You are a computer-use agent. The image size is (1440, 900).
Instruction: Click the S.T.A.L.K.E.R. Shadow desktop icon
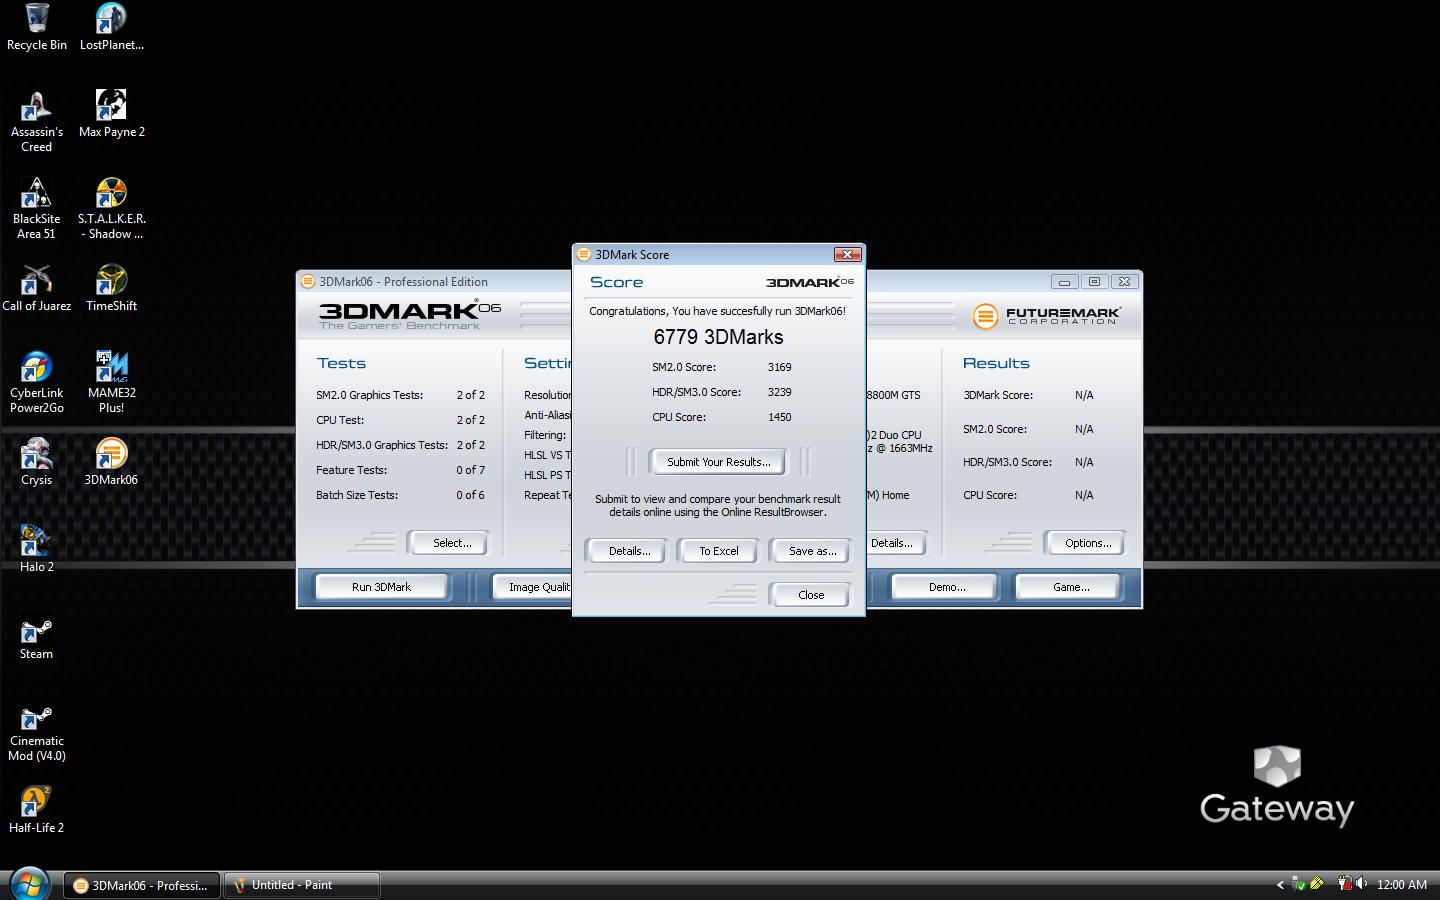(111, 208)
